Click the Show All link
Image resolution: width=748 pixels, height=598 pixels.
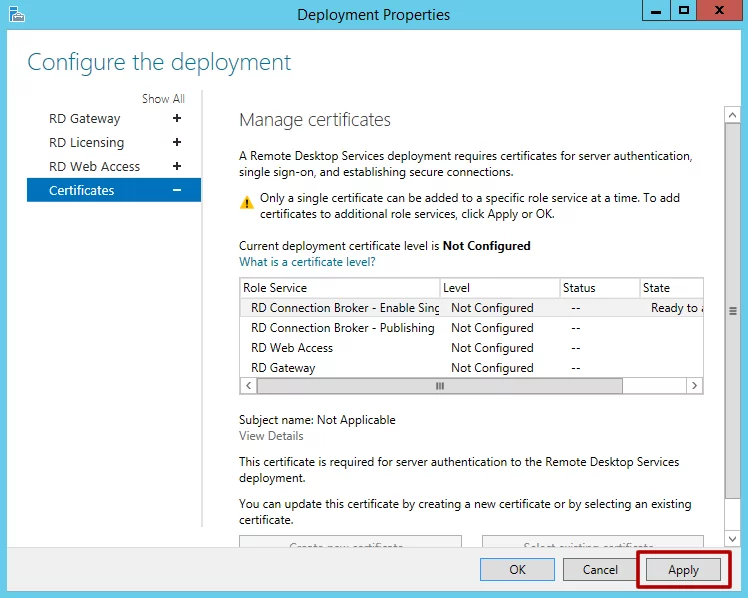click(x=163, y=99)
